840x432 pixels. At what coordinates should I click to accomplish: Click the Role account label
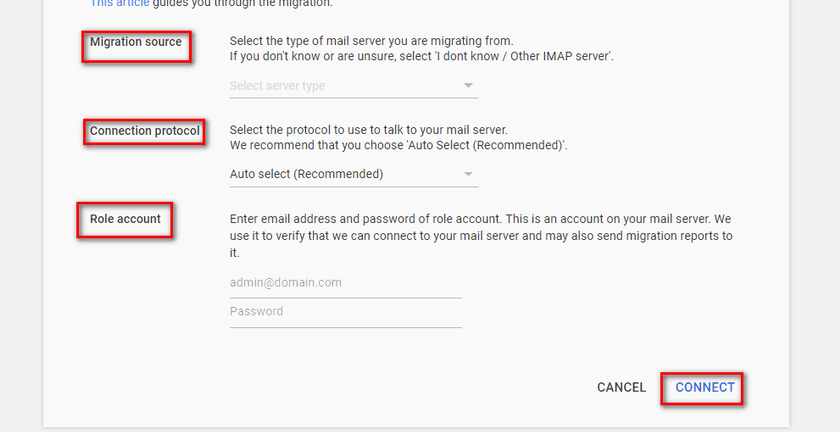[x=125, y=219]
